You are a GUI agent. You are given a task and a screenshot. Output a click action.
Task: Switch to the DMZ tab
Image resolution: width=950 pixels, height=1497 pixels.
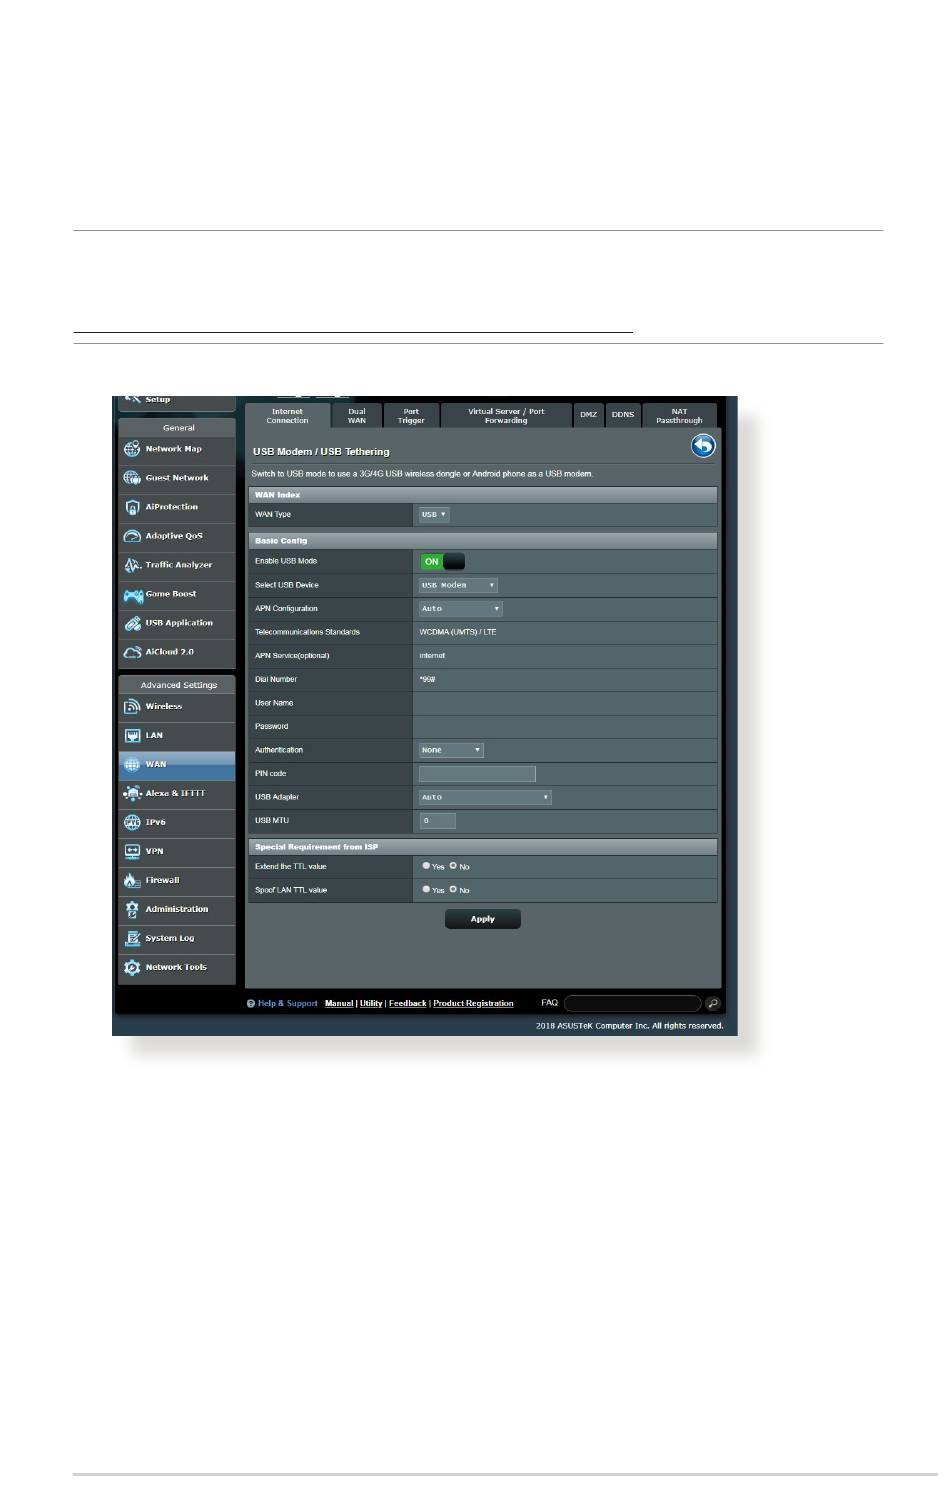click(x=589, y=415)
